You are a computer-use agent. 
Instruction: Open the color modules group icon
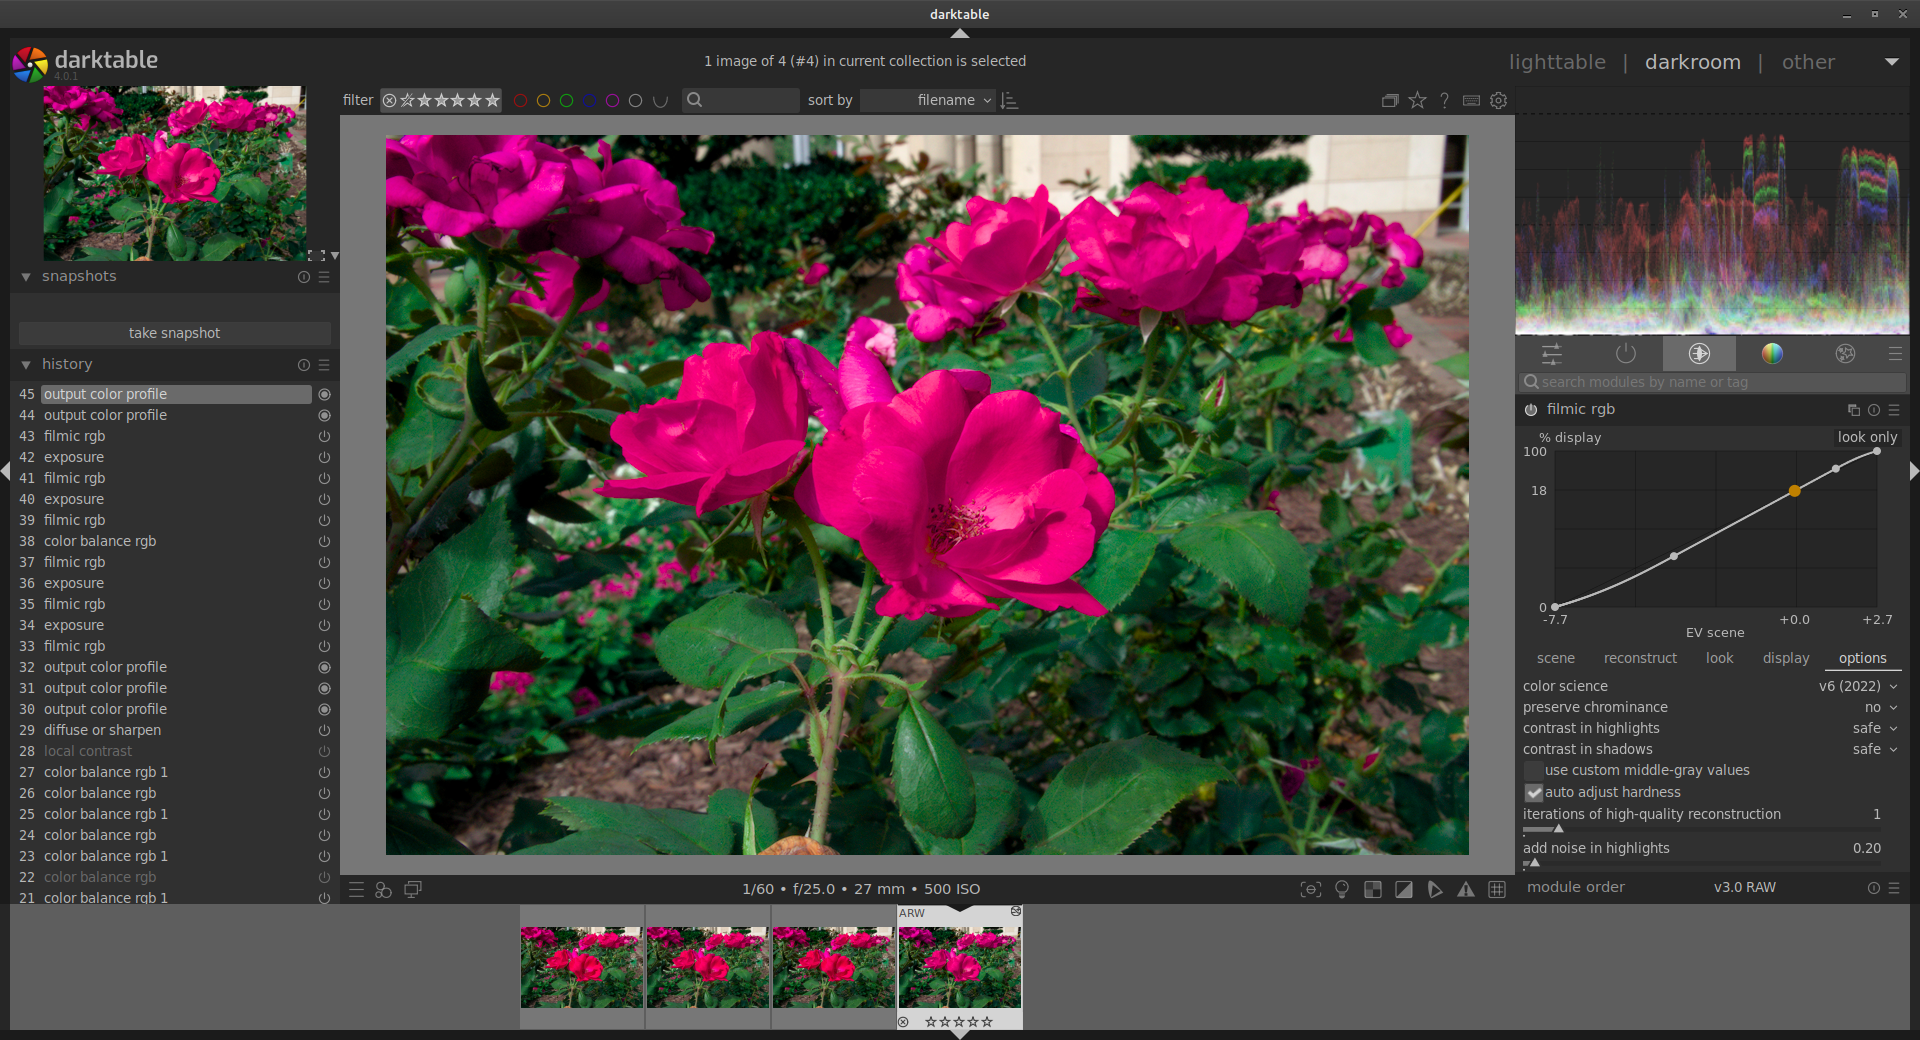1771,353
